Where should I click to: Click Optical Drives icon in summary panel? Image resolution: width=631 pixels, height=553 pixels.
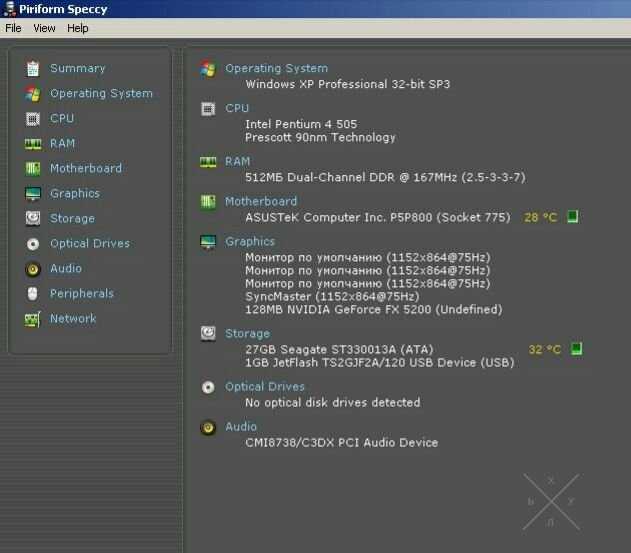208,387
